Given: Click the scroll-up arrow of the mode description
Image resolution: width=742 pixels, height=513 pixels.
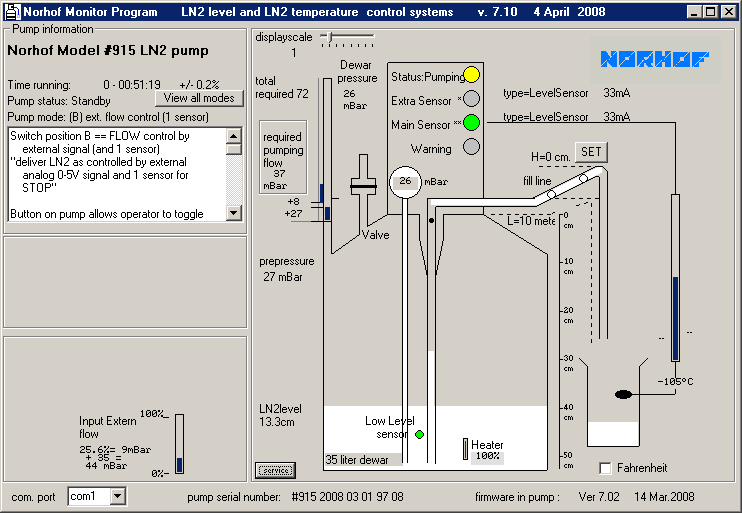Looking at the screenshot, I should point(234,136).
